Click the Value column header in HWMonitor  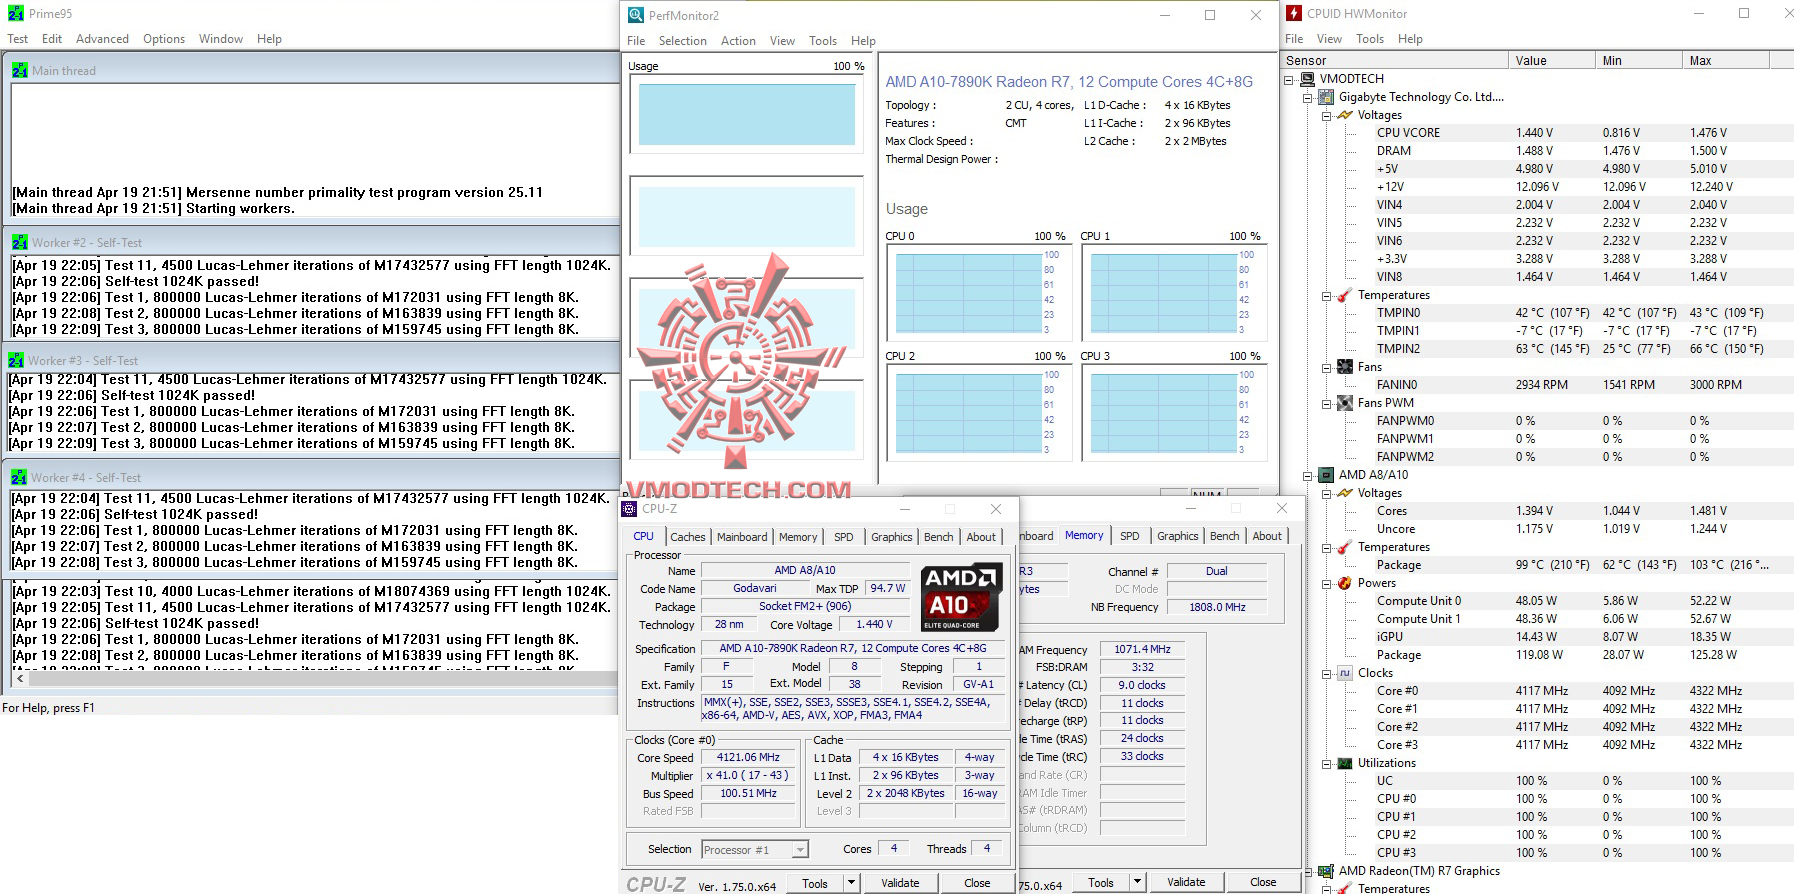pos(1551,60)
